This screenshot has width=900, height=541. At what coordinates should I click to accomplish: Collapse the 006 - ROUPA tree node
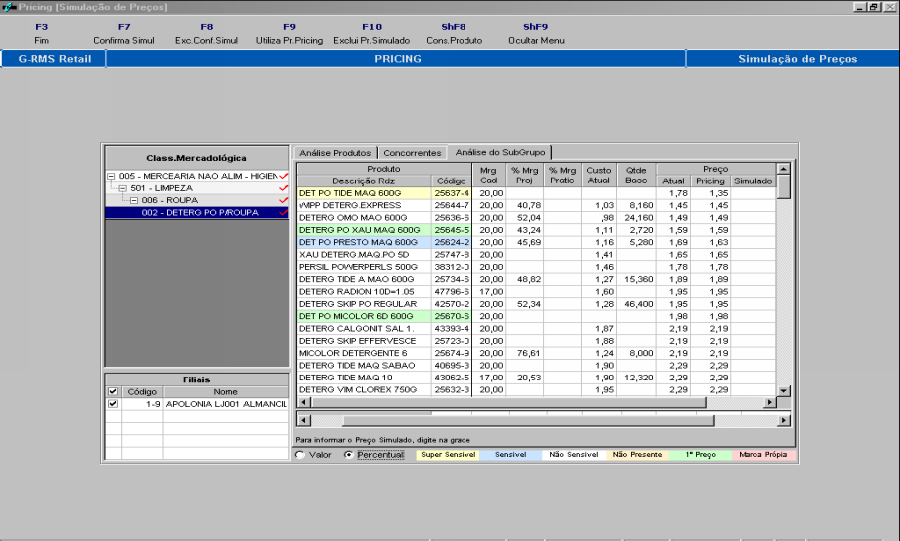pyautogui.click(x=134, y=200)
